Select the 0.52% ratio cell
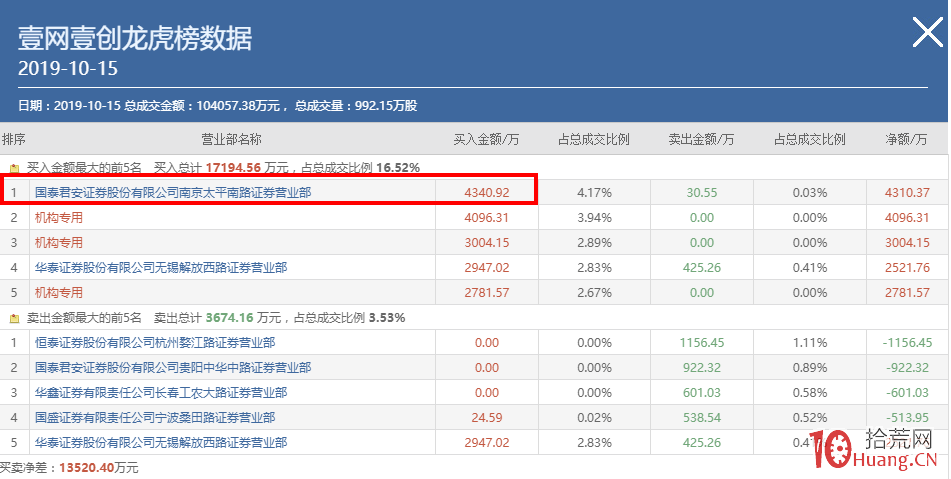This screenshot has width=951, height=479. pyautogui.click(x=810, y=417)
